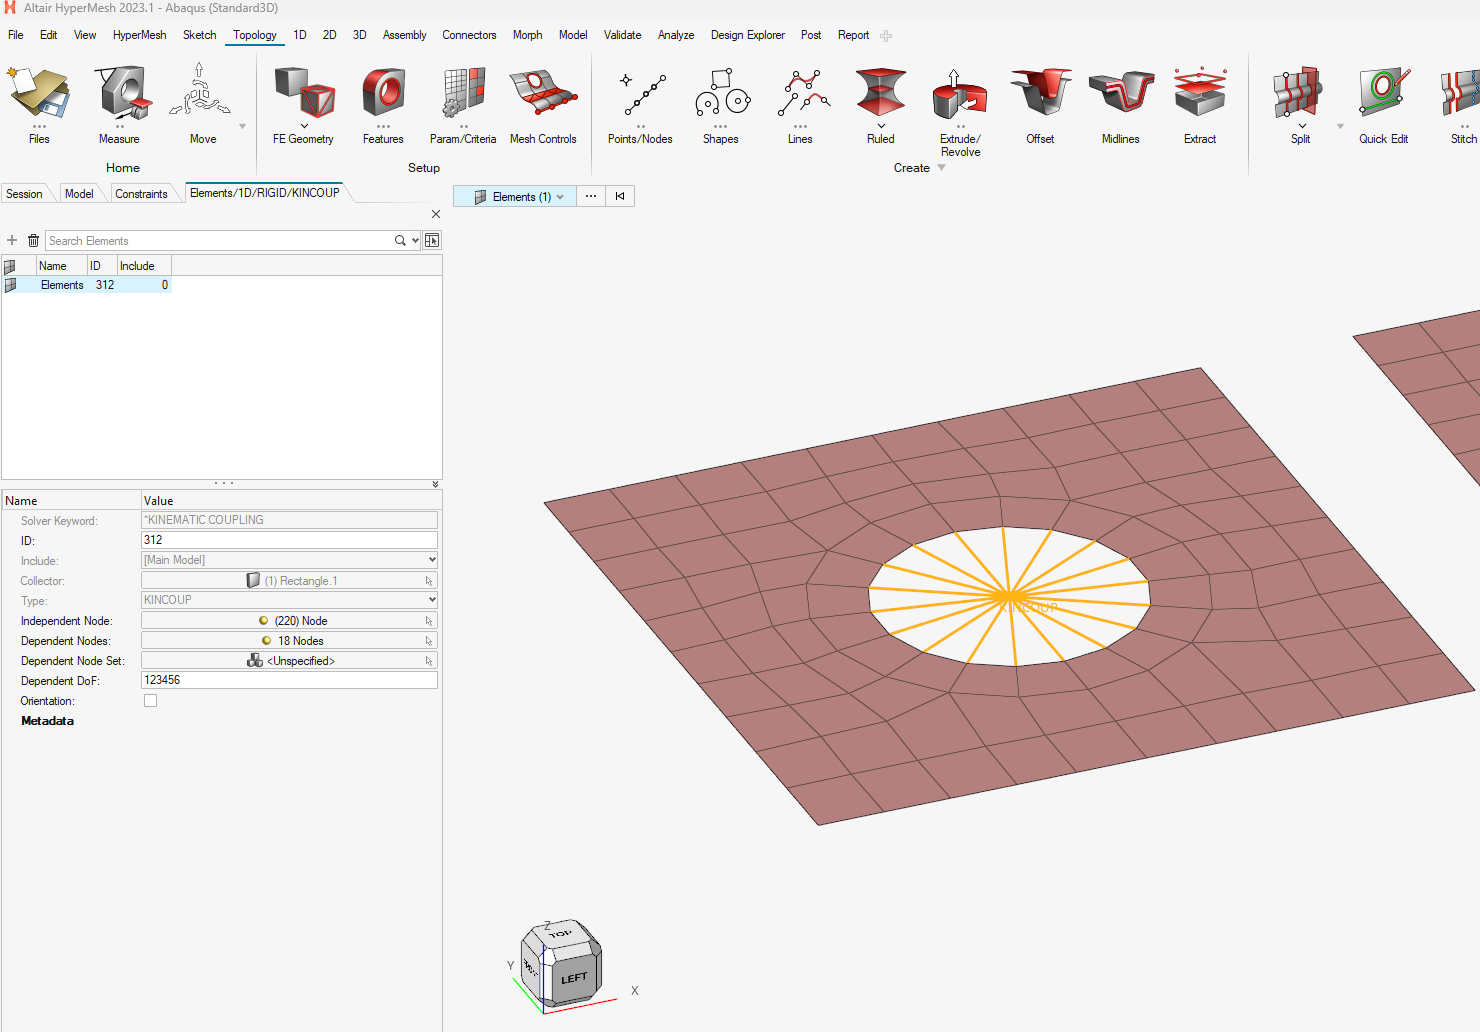
Task: Open the Files tool
Action: click(x=39, y=104)
